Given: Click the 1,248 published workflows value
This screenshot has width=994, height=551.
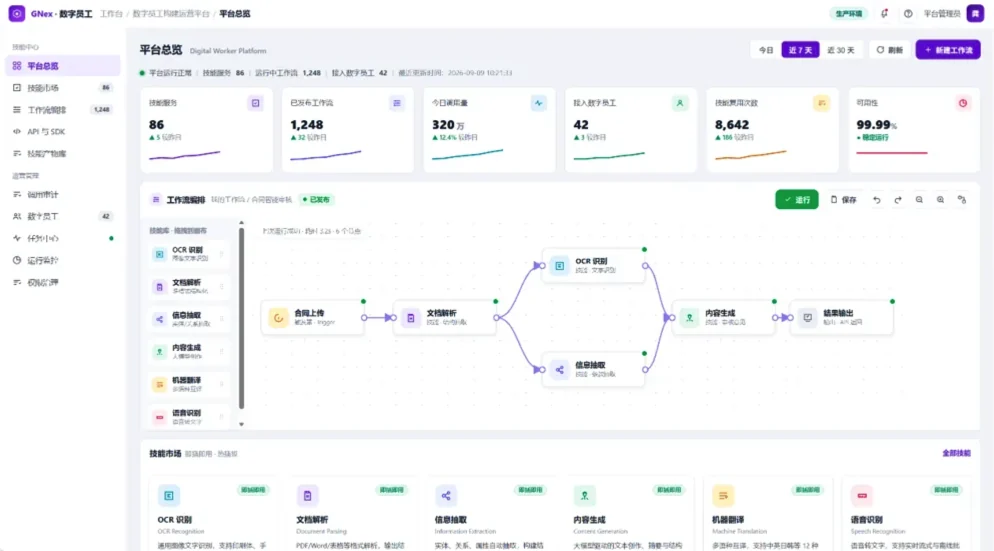Looking at the screenshot, I should pos(307,125).
